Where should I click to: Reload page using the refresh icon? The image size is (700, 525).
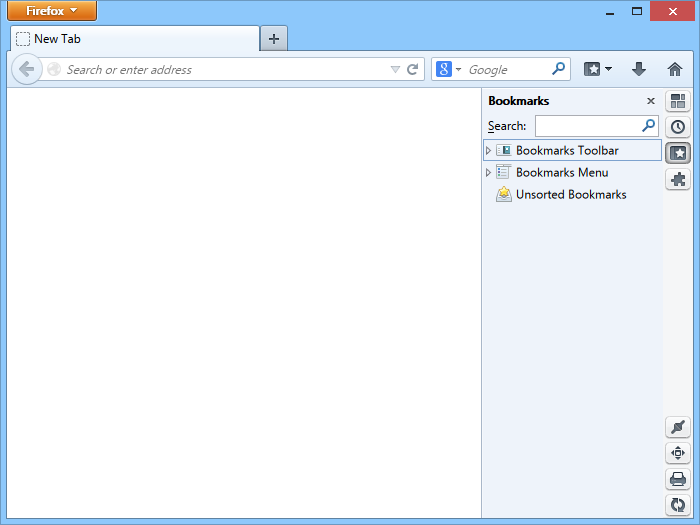(412, 70)
